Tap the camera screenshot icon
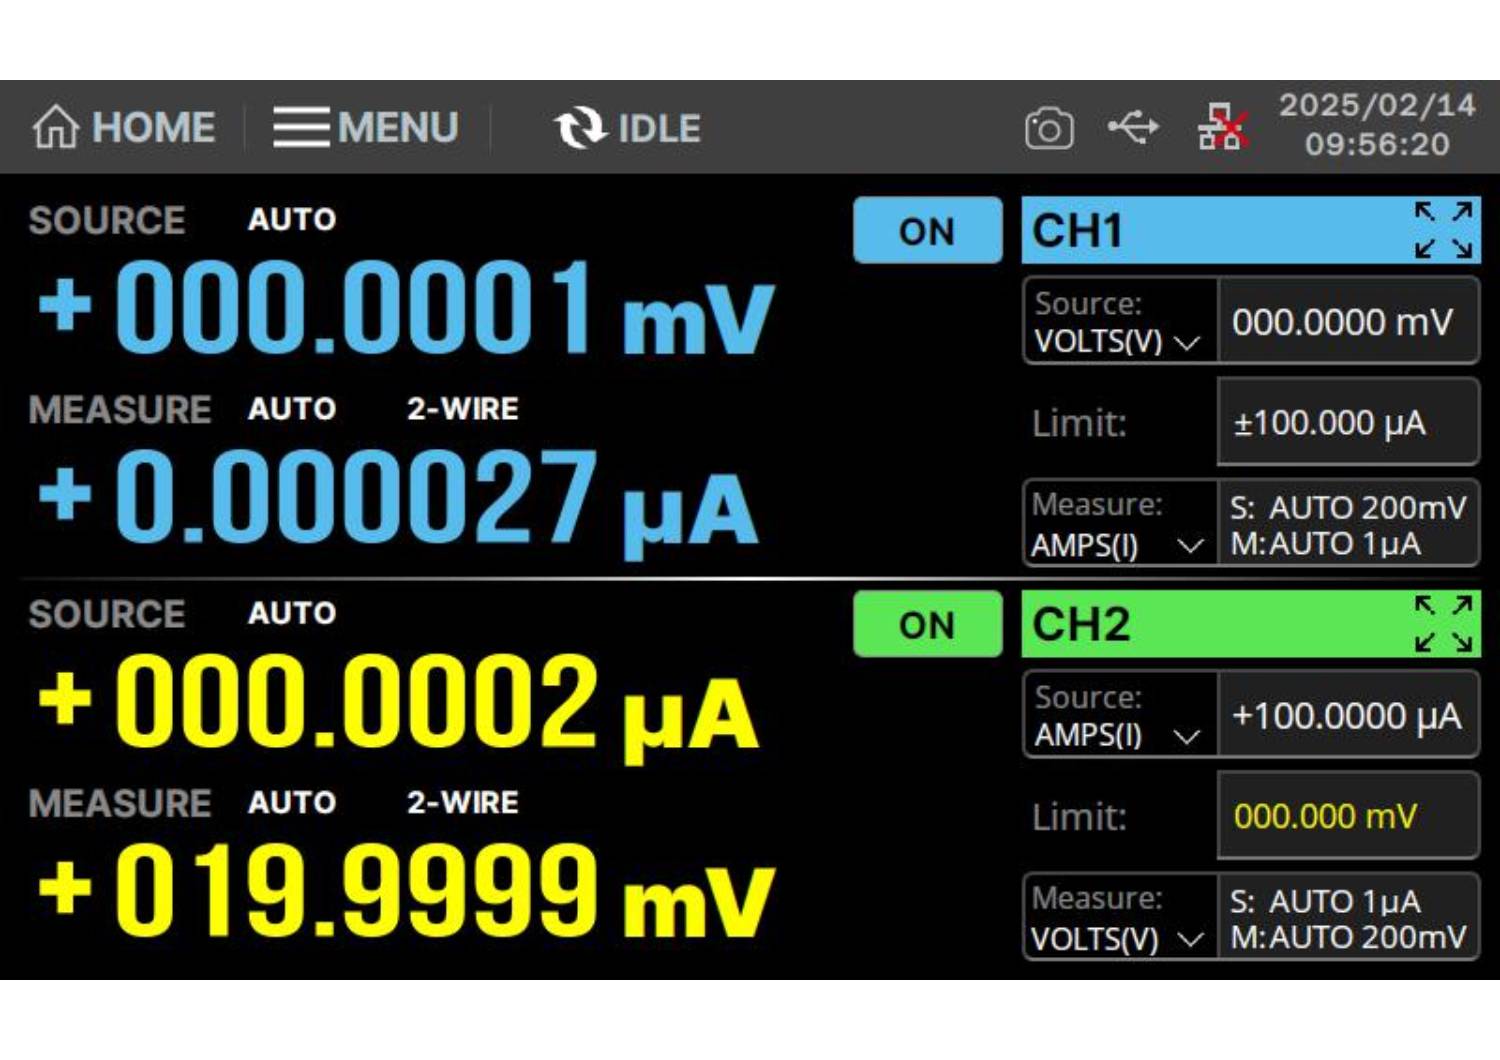Image resolution: width=1500 pixels, height=1060 pixels. 1048,128
